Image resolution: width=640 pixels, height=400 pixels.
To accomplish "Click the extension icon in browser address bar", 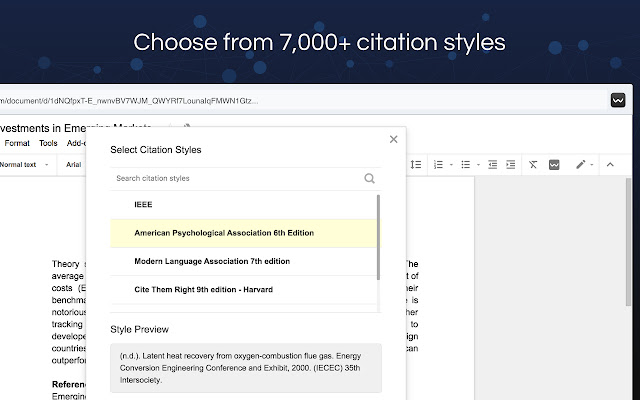I will [x=618, y=100].
